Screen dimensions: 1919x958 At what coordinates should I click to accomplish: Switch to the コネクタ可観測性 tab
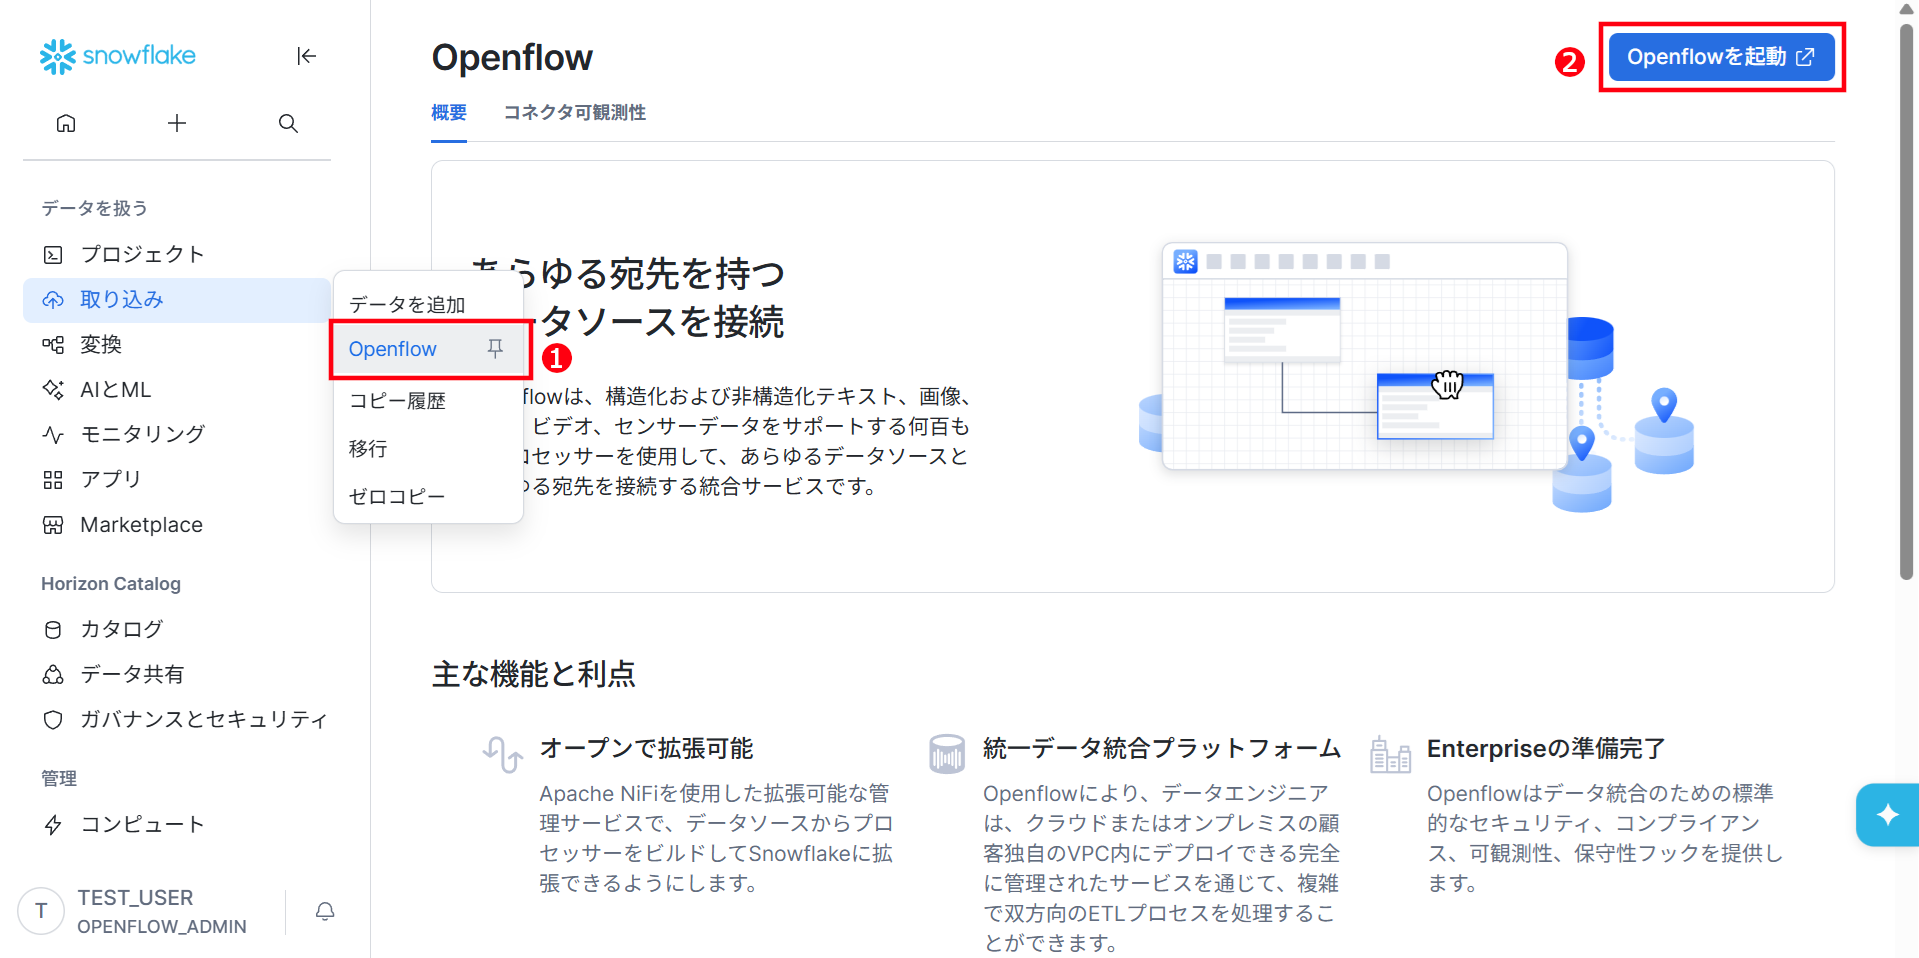(575, 113)
